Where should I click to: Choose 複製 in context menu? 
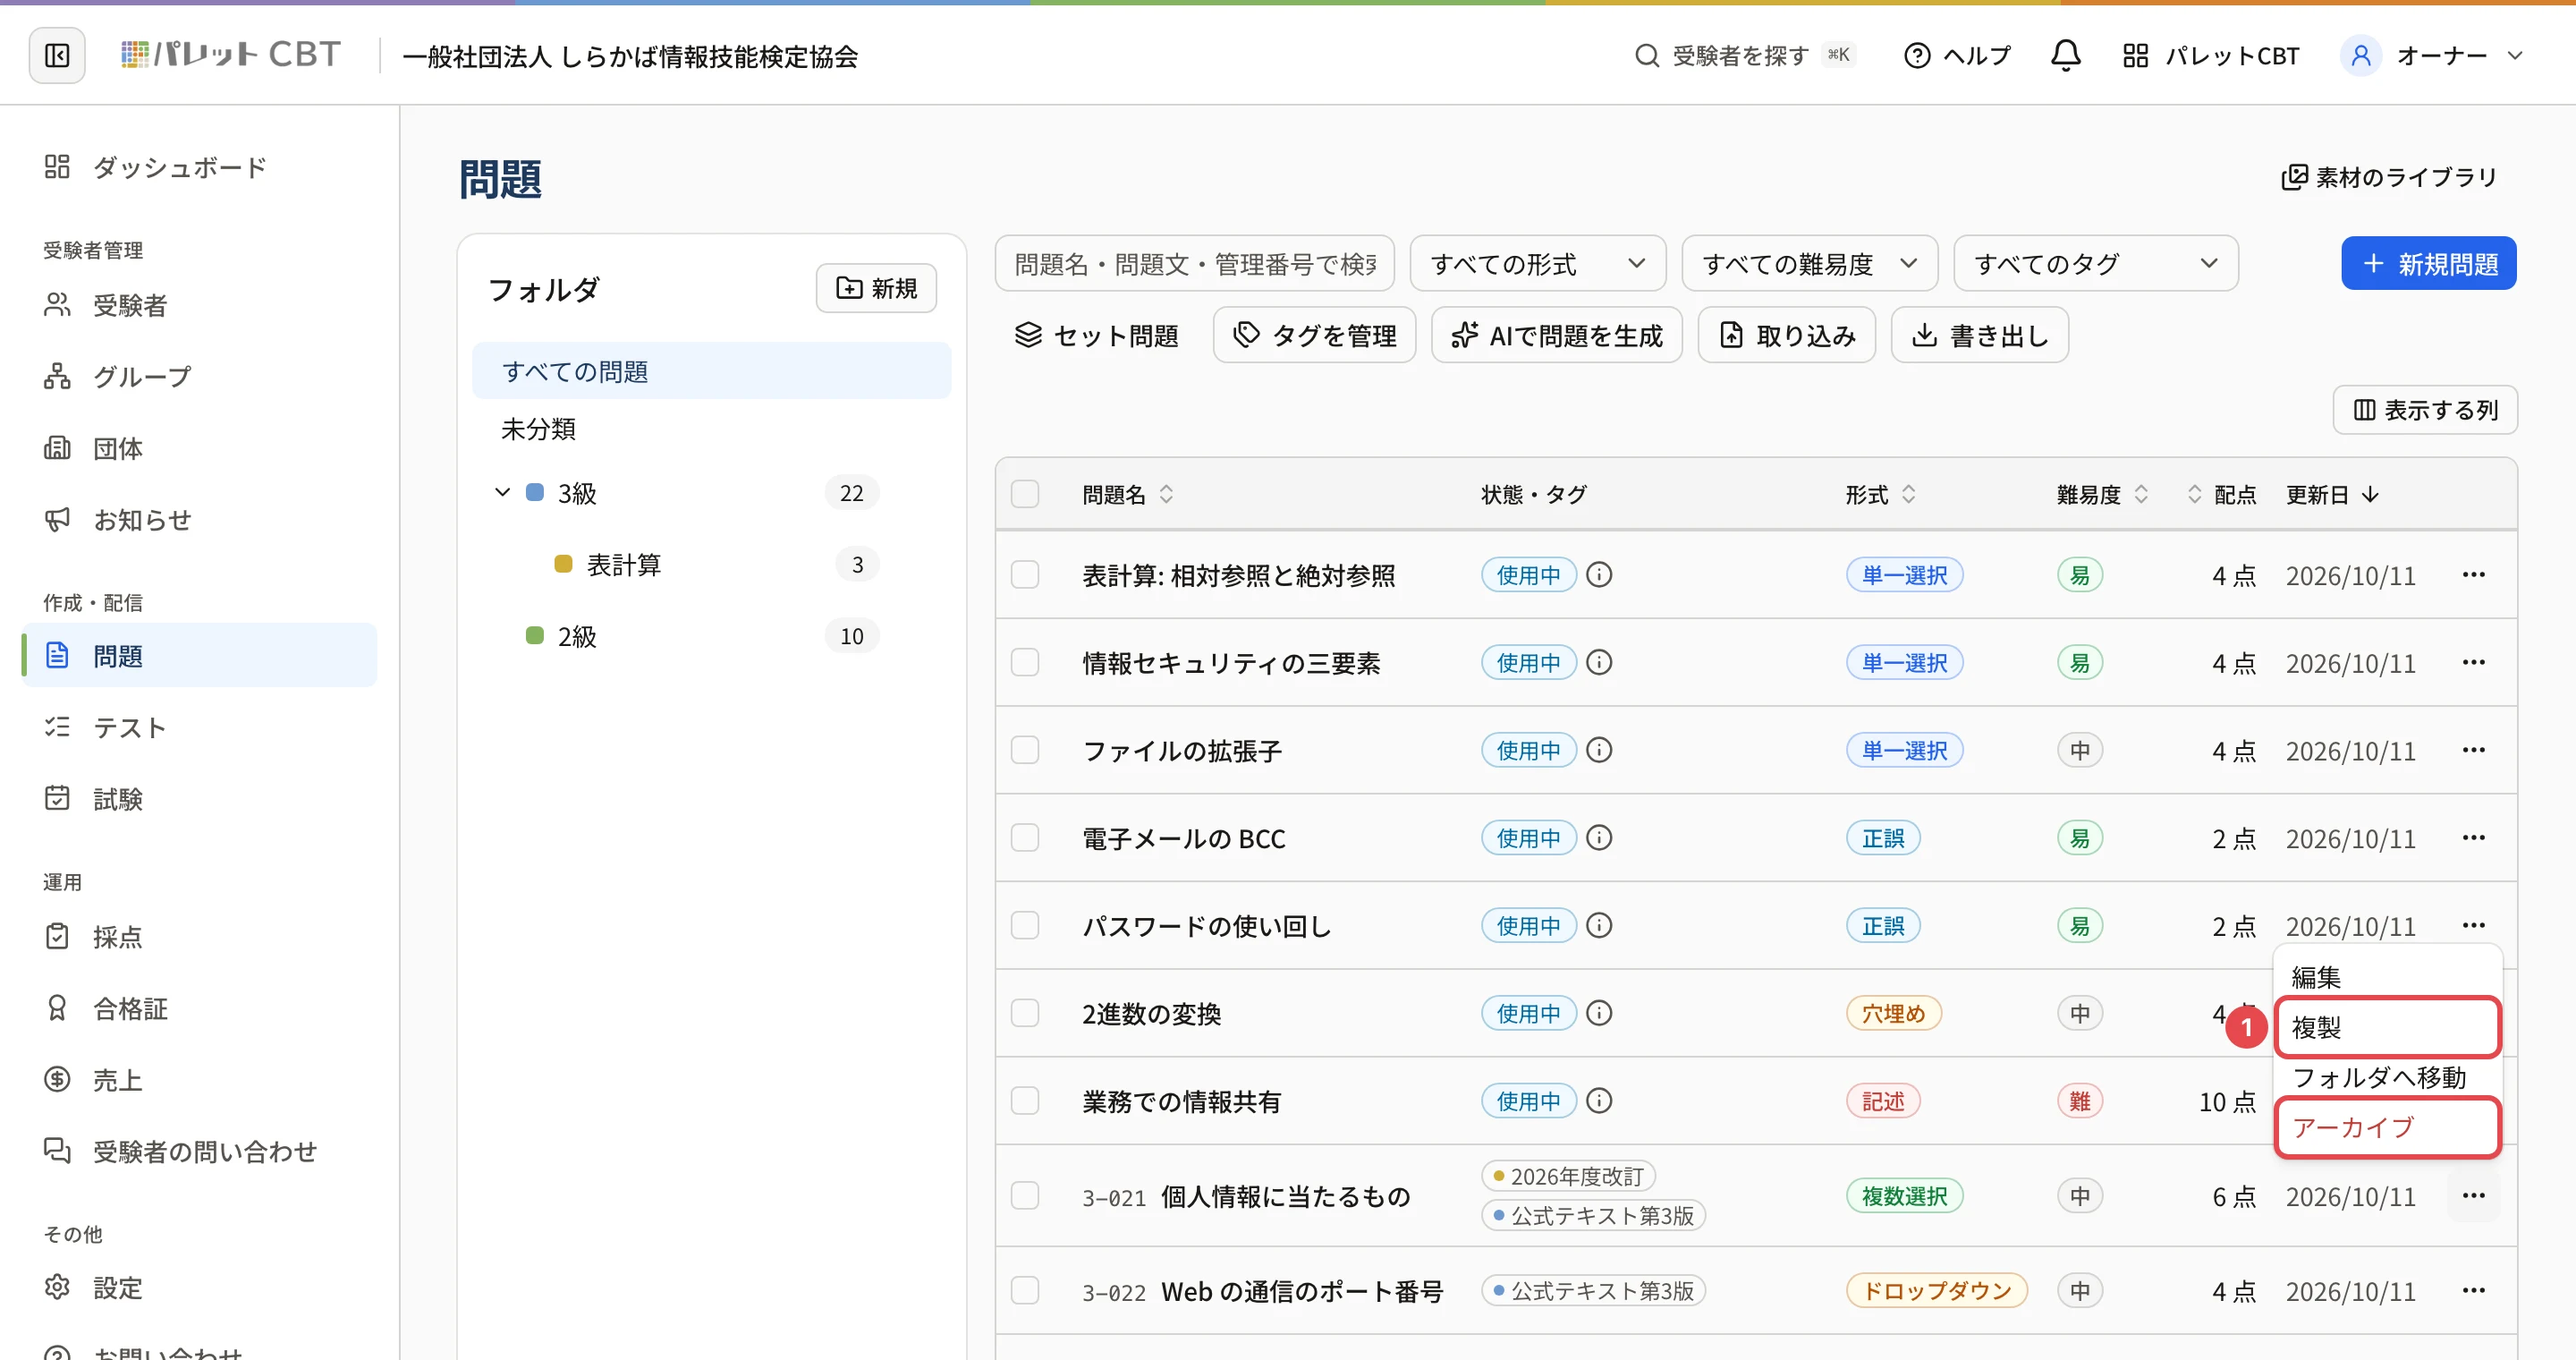pos(2387,1027)
